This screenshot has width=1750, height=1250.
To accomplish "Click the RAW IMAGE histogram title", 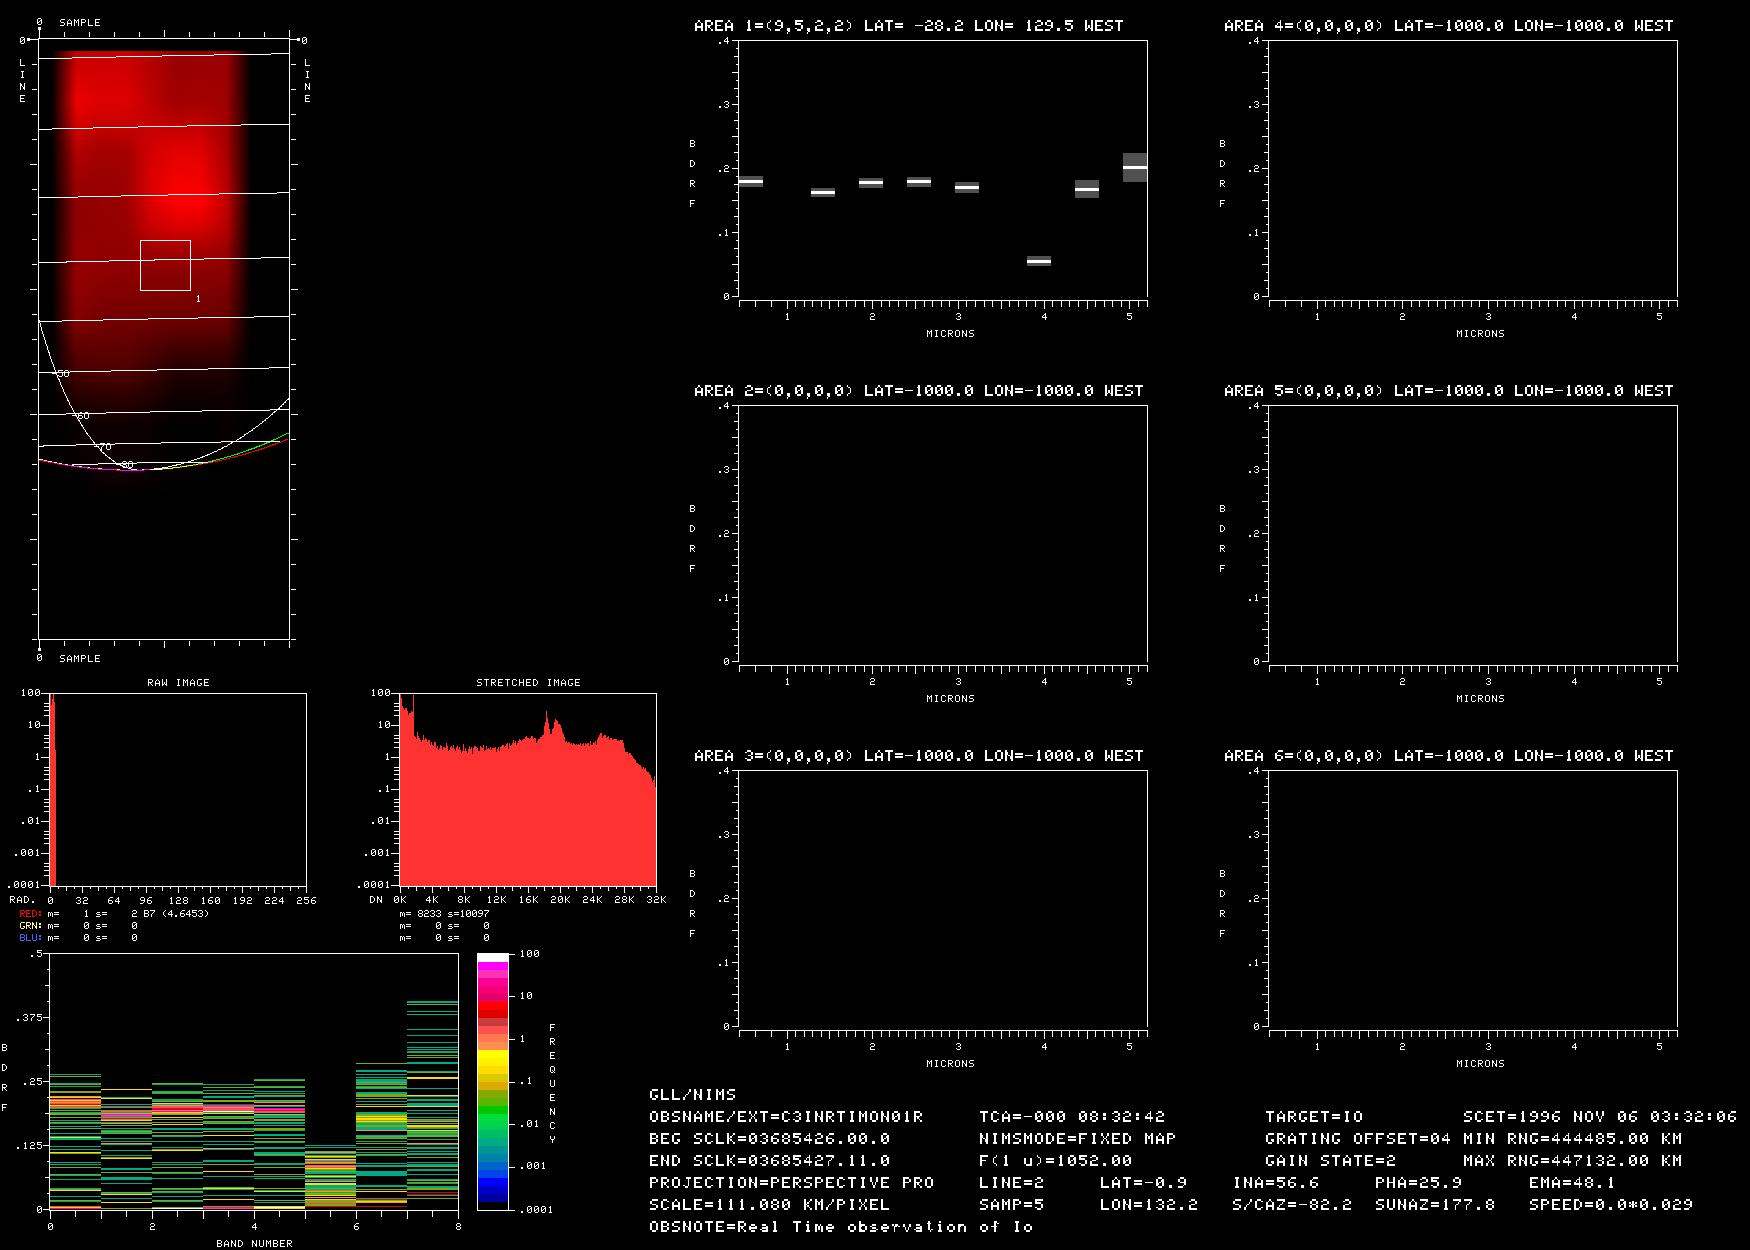I will click(178, 682).
